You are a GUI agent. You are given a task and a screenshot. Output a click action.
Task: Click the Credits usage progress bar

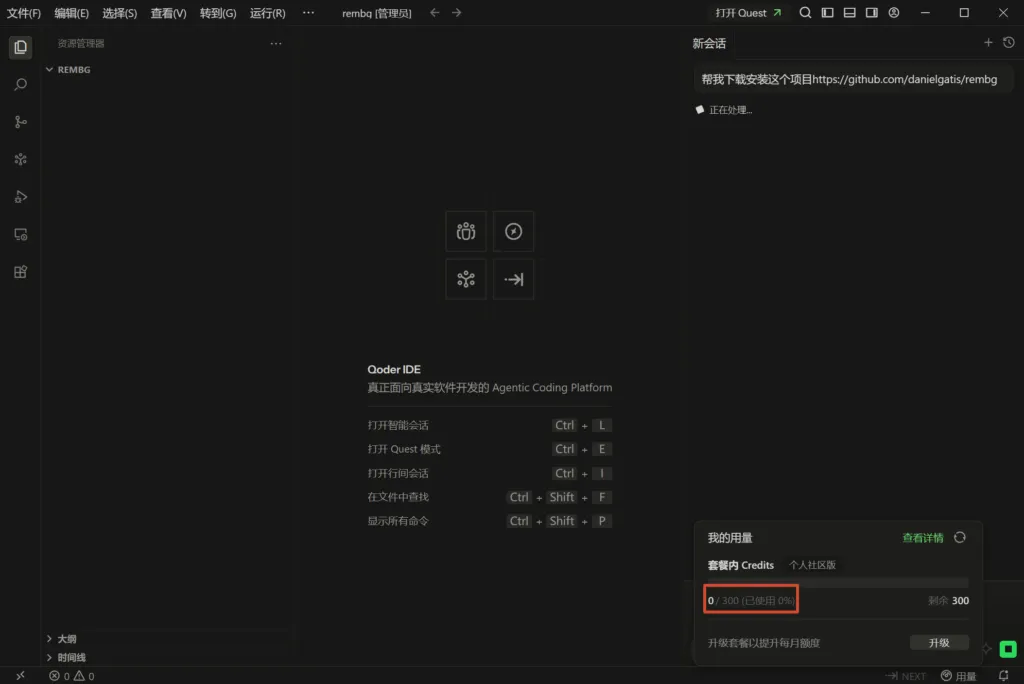[838, 583]
